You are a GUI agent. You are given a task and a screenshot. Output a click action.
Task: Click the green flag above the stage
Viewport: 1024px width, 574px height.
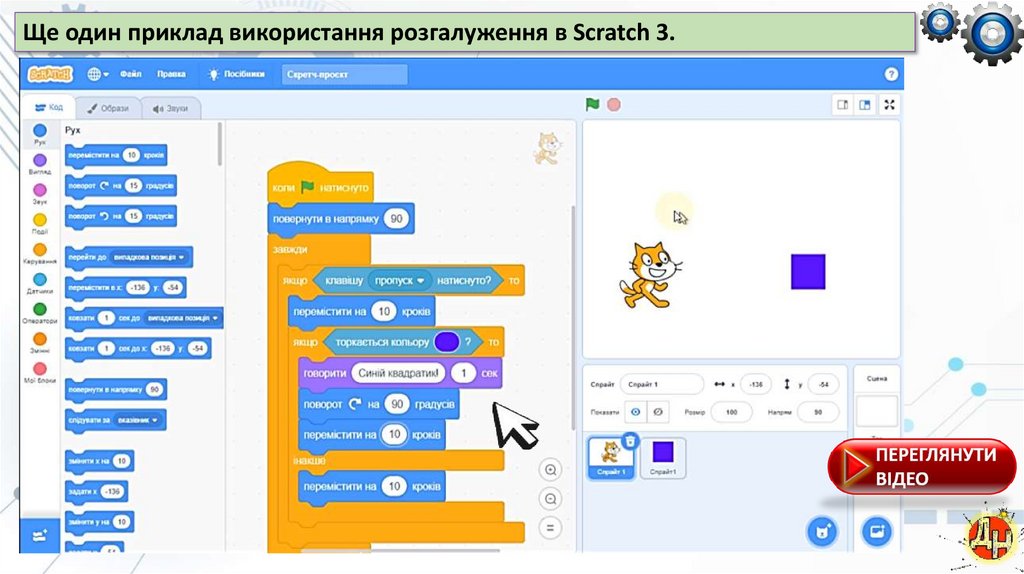coord(592,104)
